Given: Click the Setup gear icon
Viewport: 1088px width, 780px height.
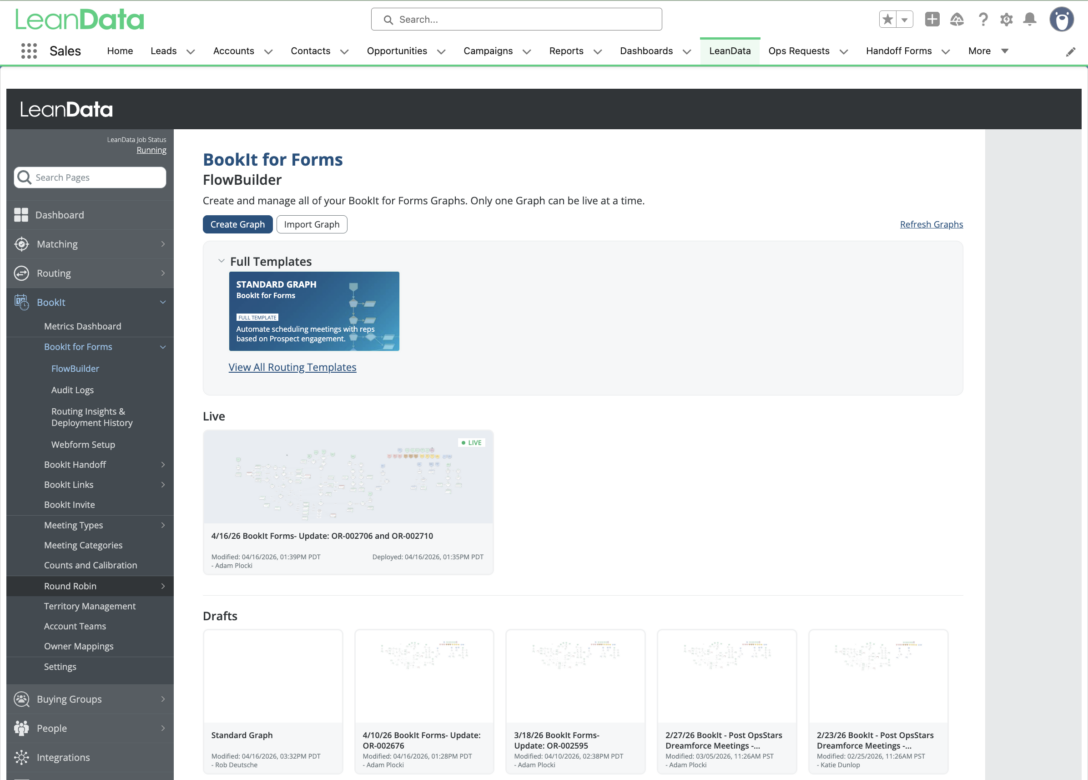Looking at the screenshot, I should point(1005,19).
